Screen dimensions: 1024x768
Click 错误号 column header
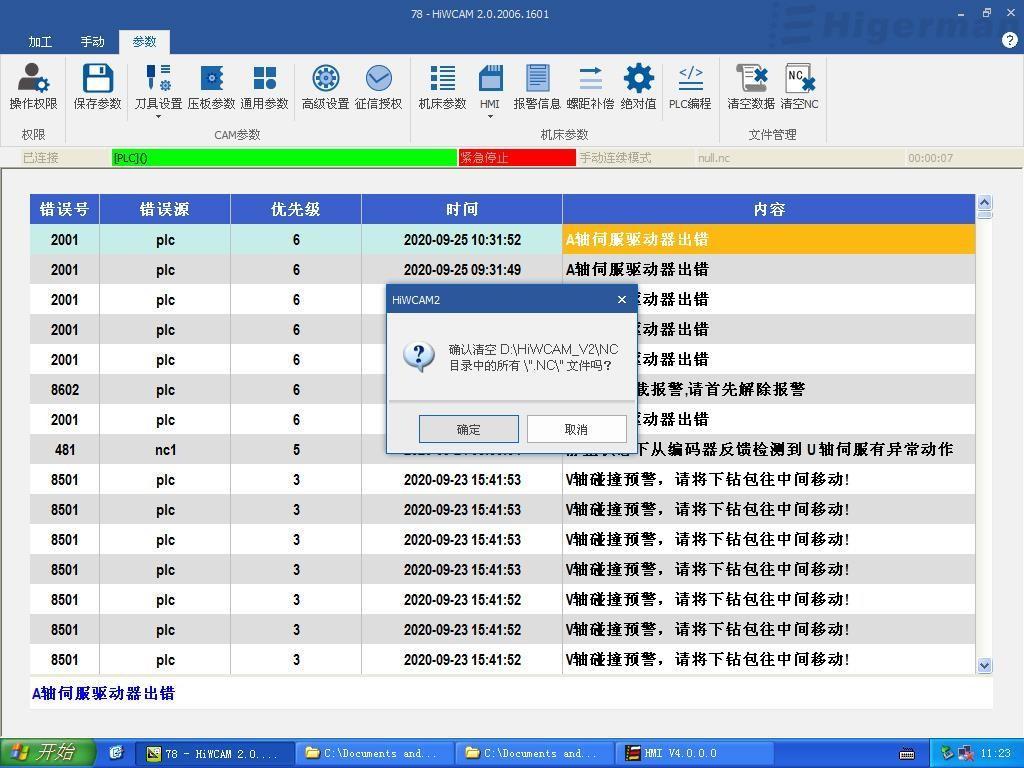point(64,209)
